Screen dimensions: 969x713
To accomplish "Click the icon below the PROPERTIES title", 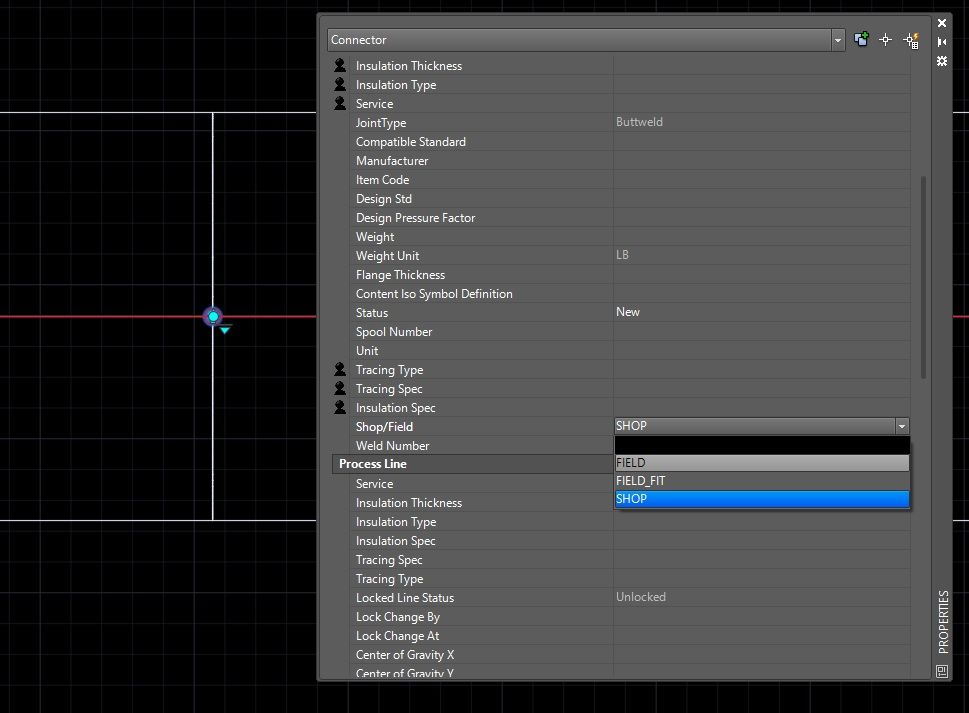I will [942, 671].
